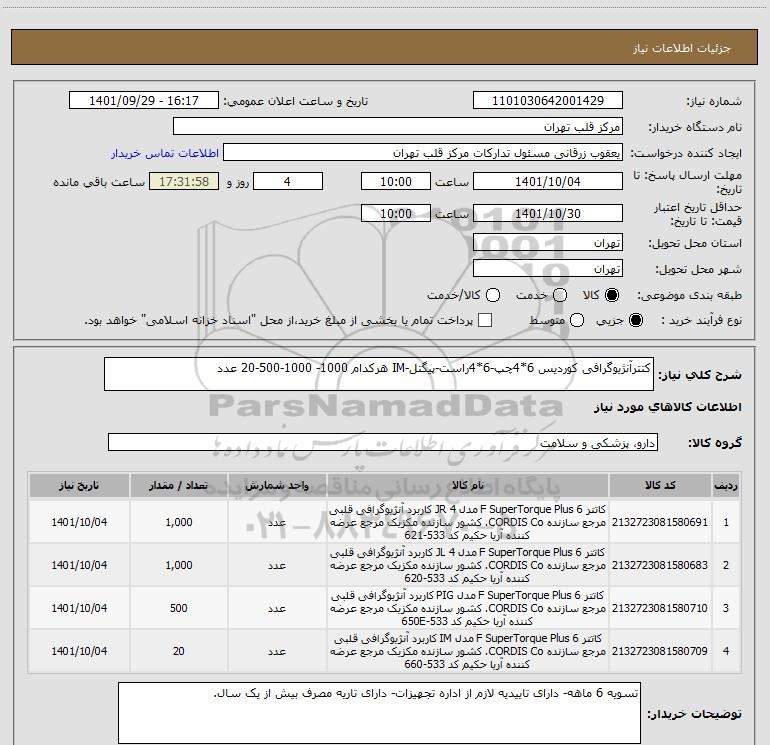Click the response deadline time 10:00 field
Viewport: 770px width, 745px height.
[396, 181]
